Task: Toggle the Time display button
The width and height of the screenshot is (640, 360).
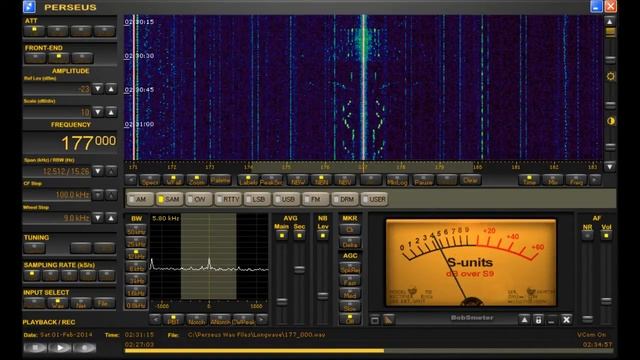Action: point(529,180)
